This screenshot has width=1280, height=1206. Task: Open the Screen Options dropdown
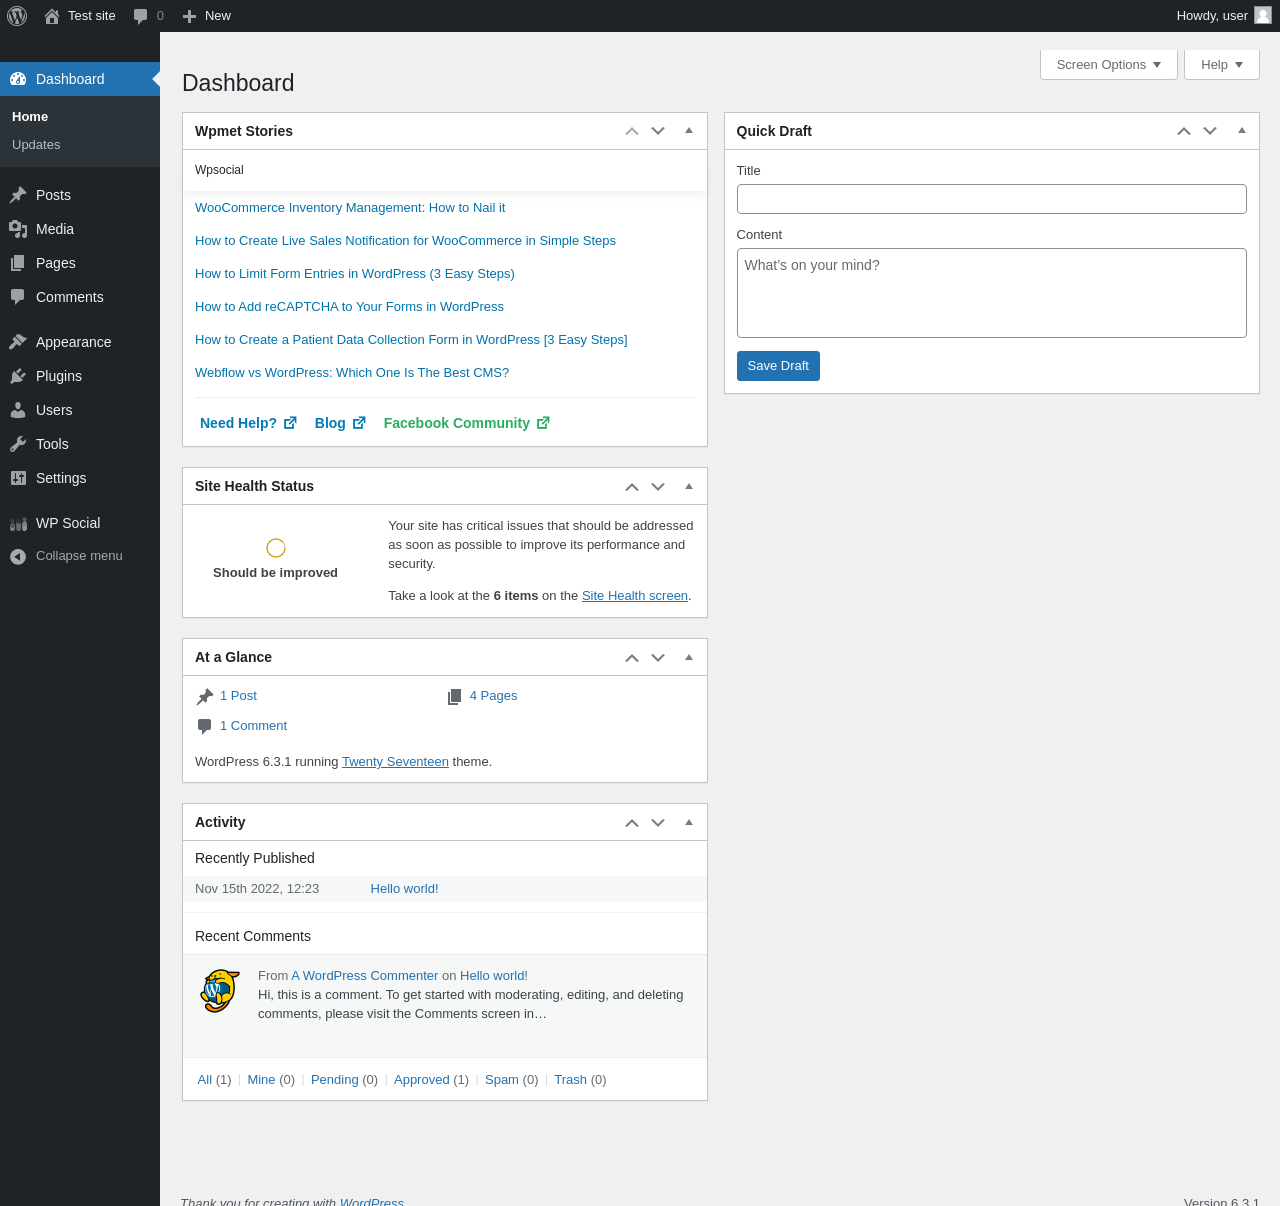(x=1109, y=64)
